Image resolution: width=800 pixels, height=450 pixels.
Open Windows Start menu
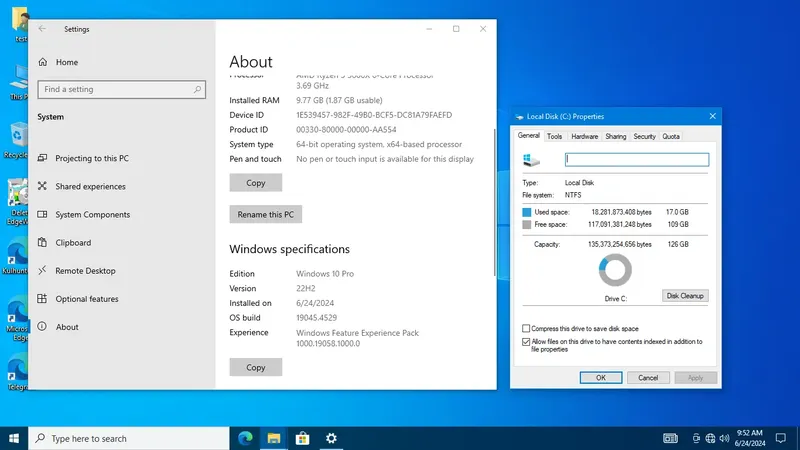click(x=14, y=438)
